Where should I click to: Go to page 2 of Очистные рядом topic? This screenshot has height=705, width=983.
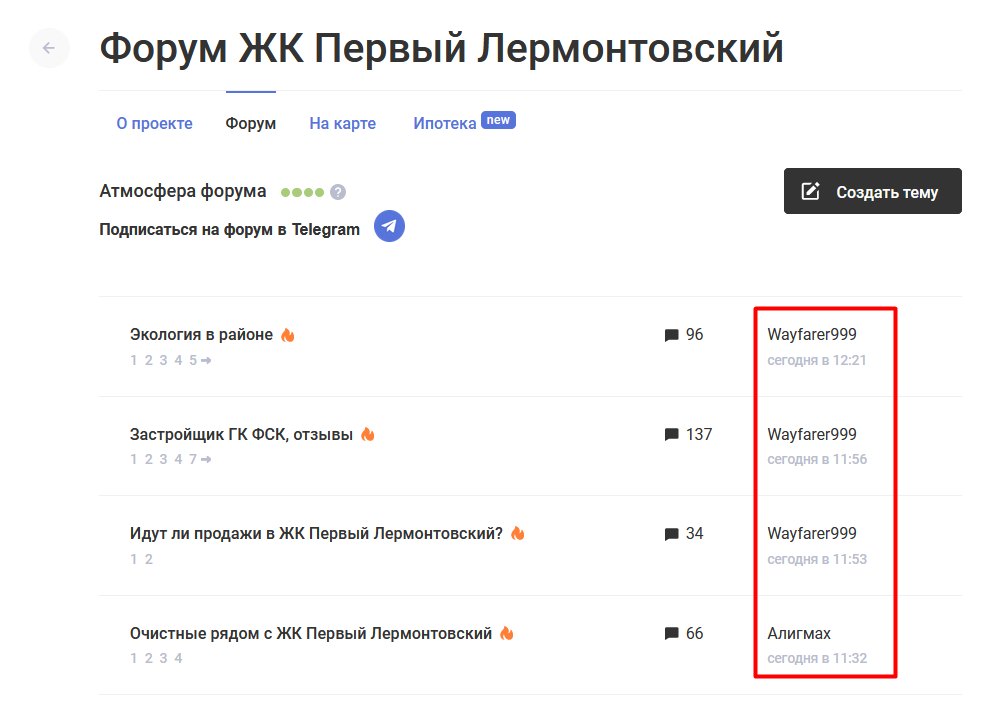click(x=149, y=658)
